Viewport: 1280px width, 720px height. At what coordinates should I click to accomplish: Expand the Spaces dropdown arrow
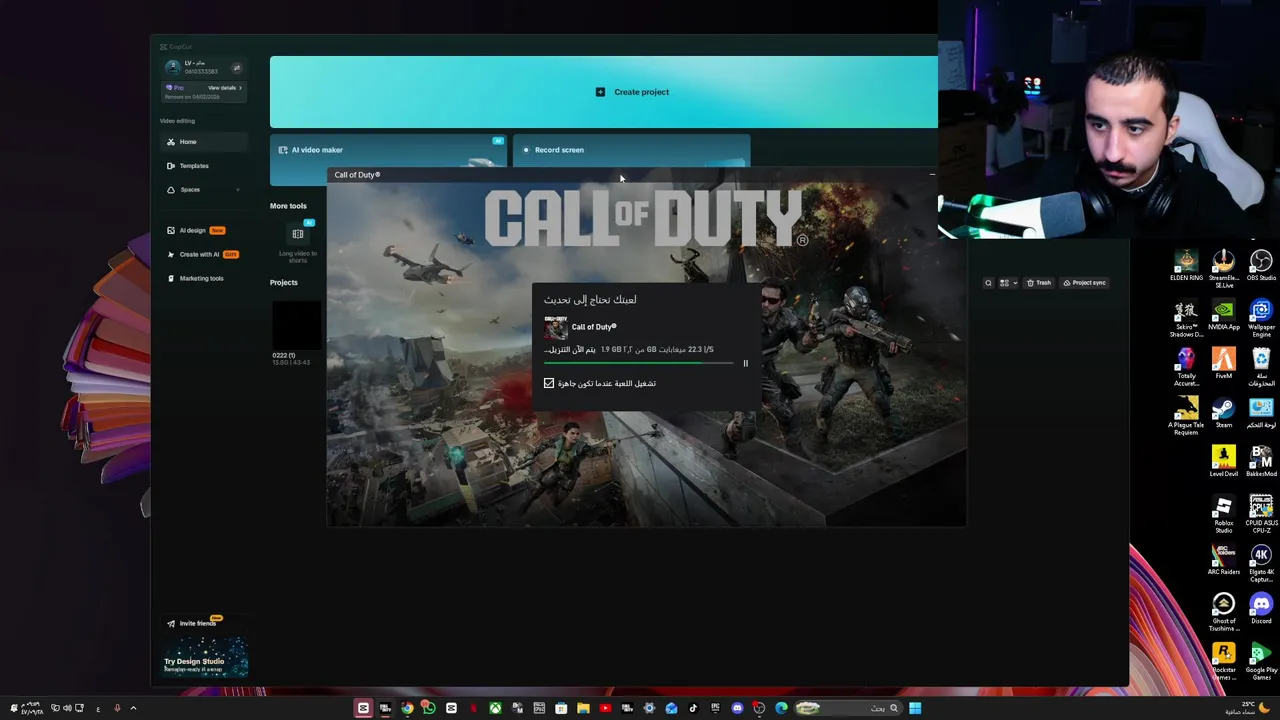pos(237,190)
